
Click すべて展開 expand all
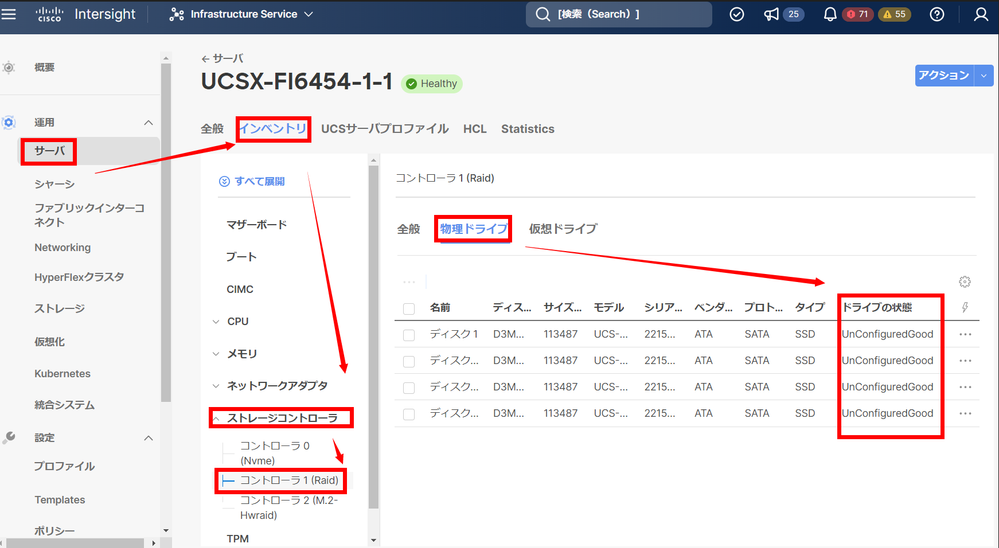click(x=252, y=182)
